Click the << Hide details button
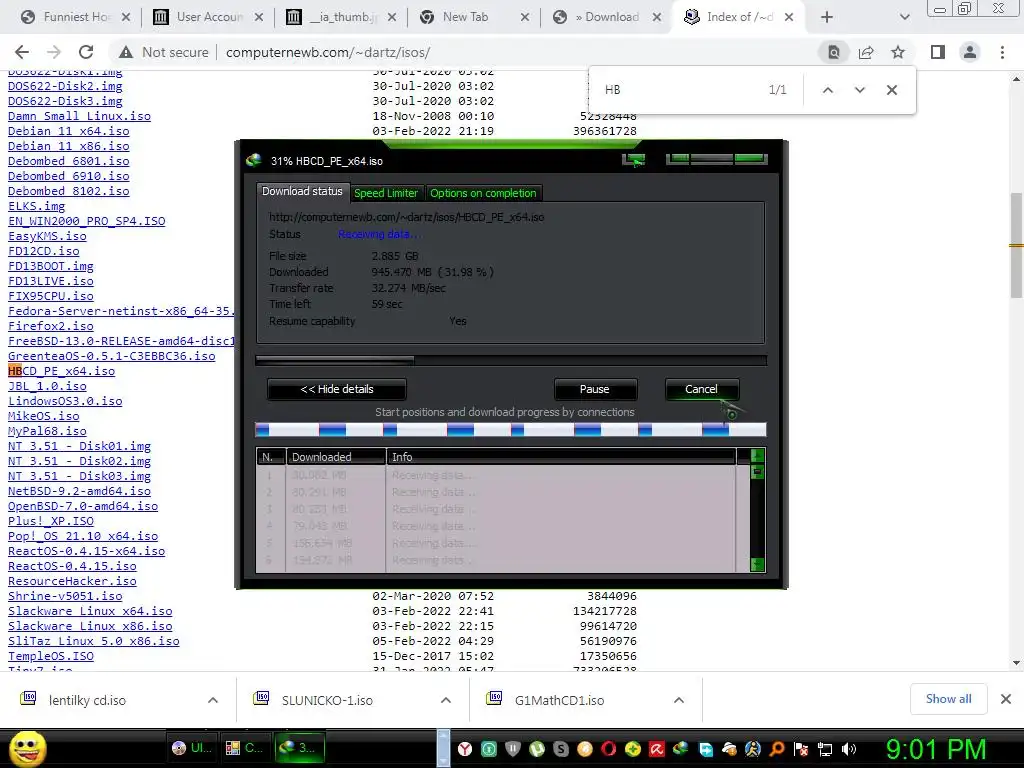This screenshot has width=1024, height=768. point(337,389)
